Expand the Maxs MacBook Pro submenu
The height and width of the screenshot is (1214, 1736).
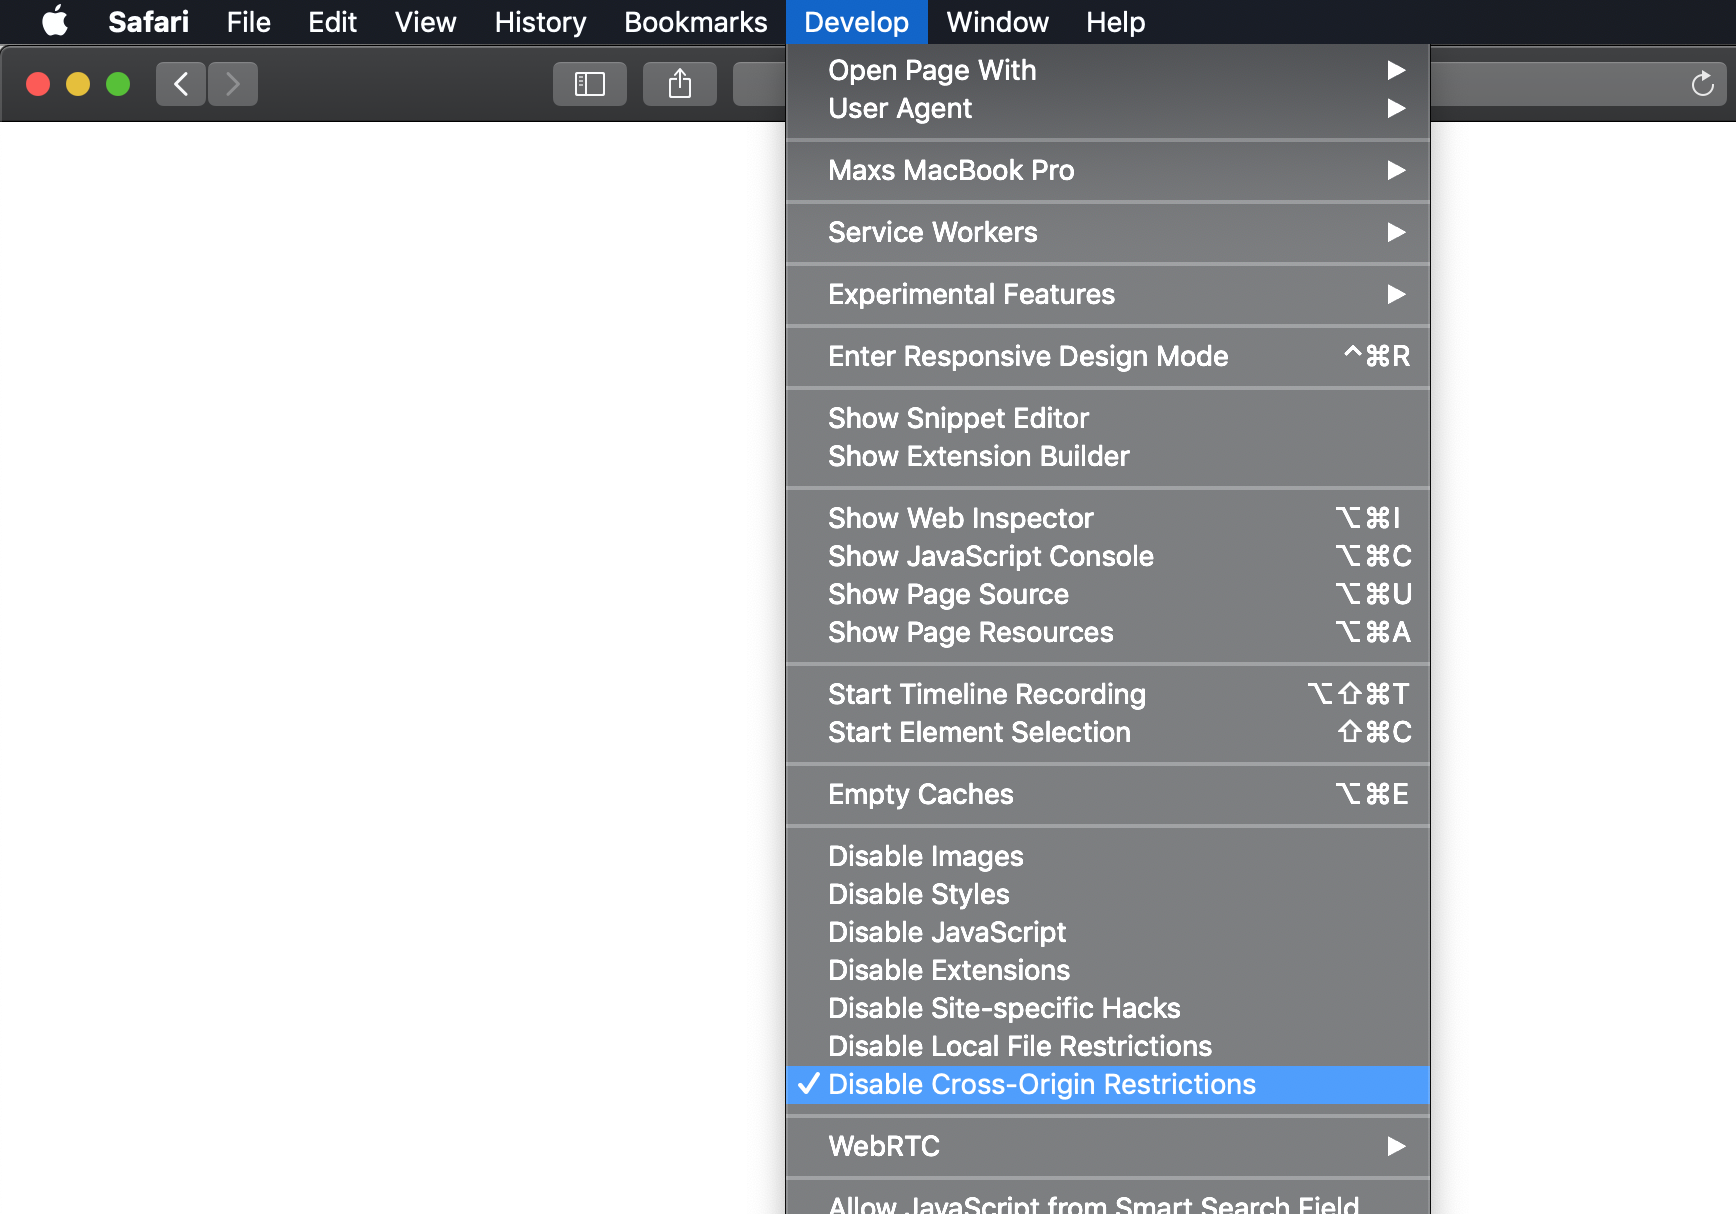click(x=1108, y=170)
